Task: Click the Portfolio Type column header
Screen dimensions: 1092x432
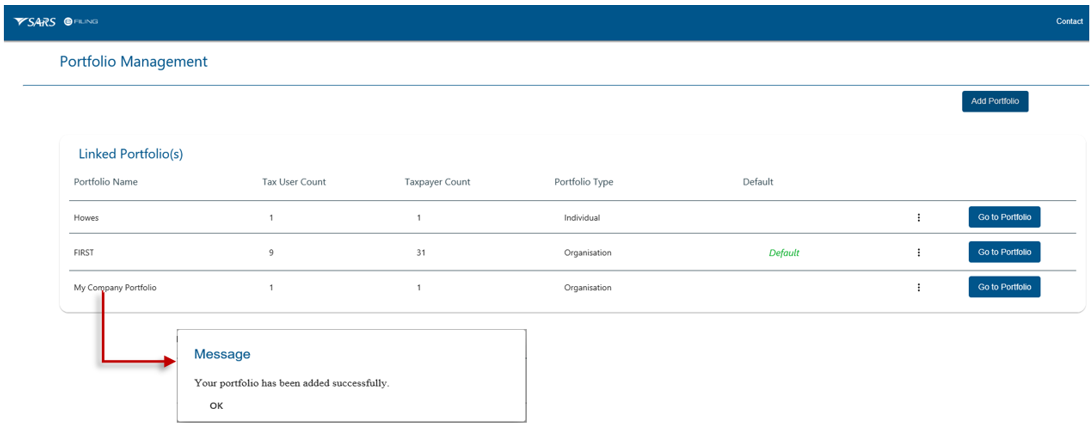Action: pyautogui.click(x=584, y=182)
